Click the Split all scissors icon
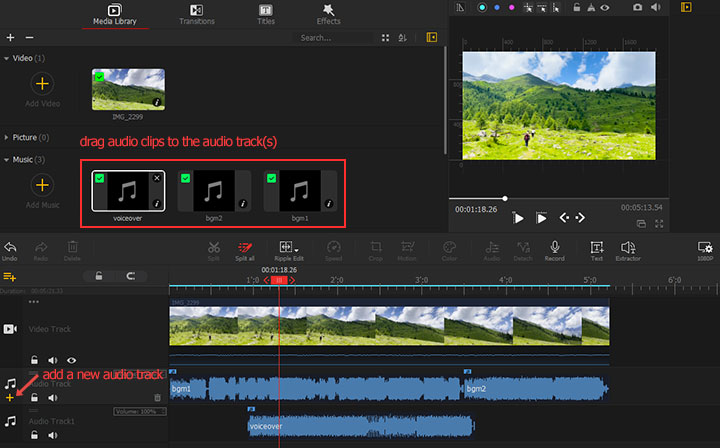The width and height of the screenshot is (720, 448). 244,247
